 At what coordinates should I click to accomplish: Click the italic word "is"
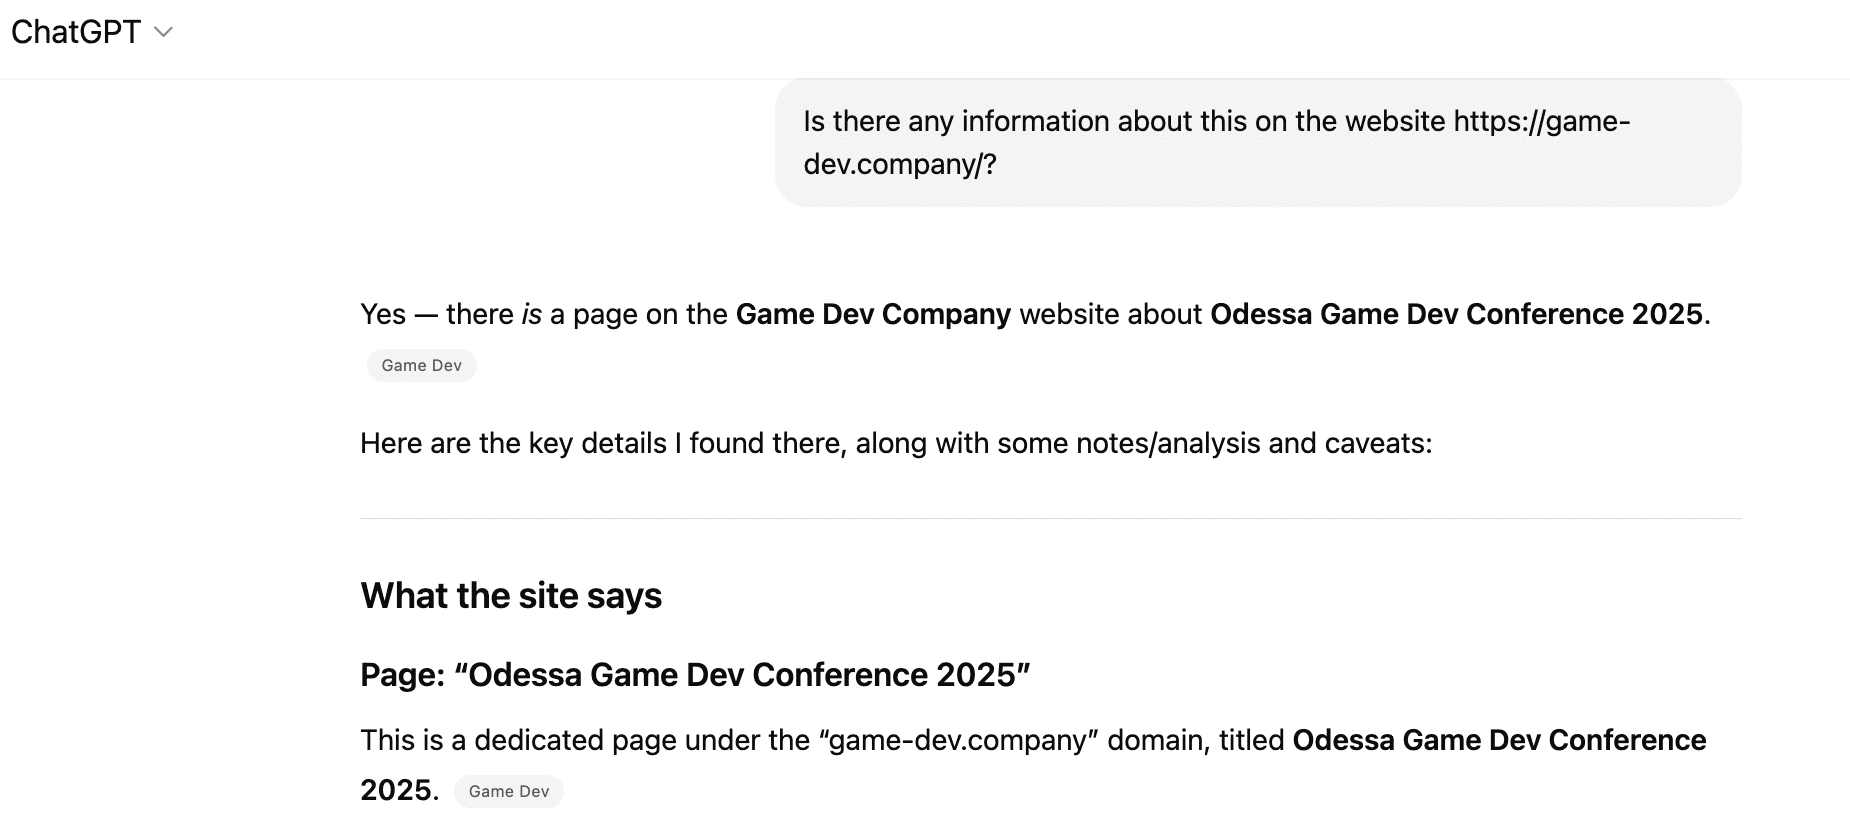pyautogui.click(x=531, y=314)
